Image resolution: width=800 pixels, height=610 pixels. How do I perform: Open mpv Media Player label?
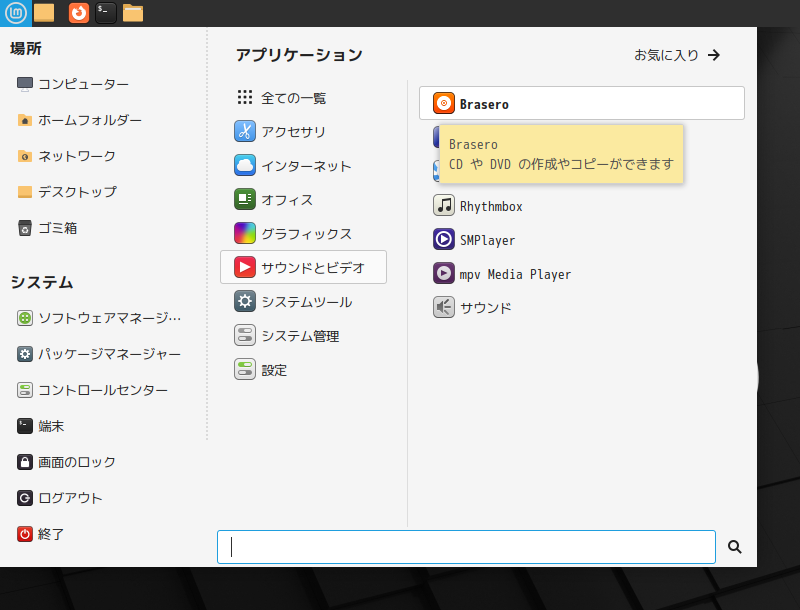point(515,274)
